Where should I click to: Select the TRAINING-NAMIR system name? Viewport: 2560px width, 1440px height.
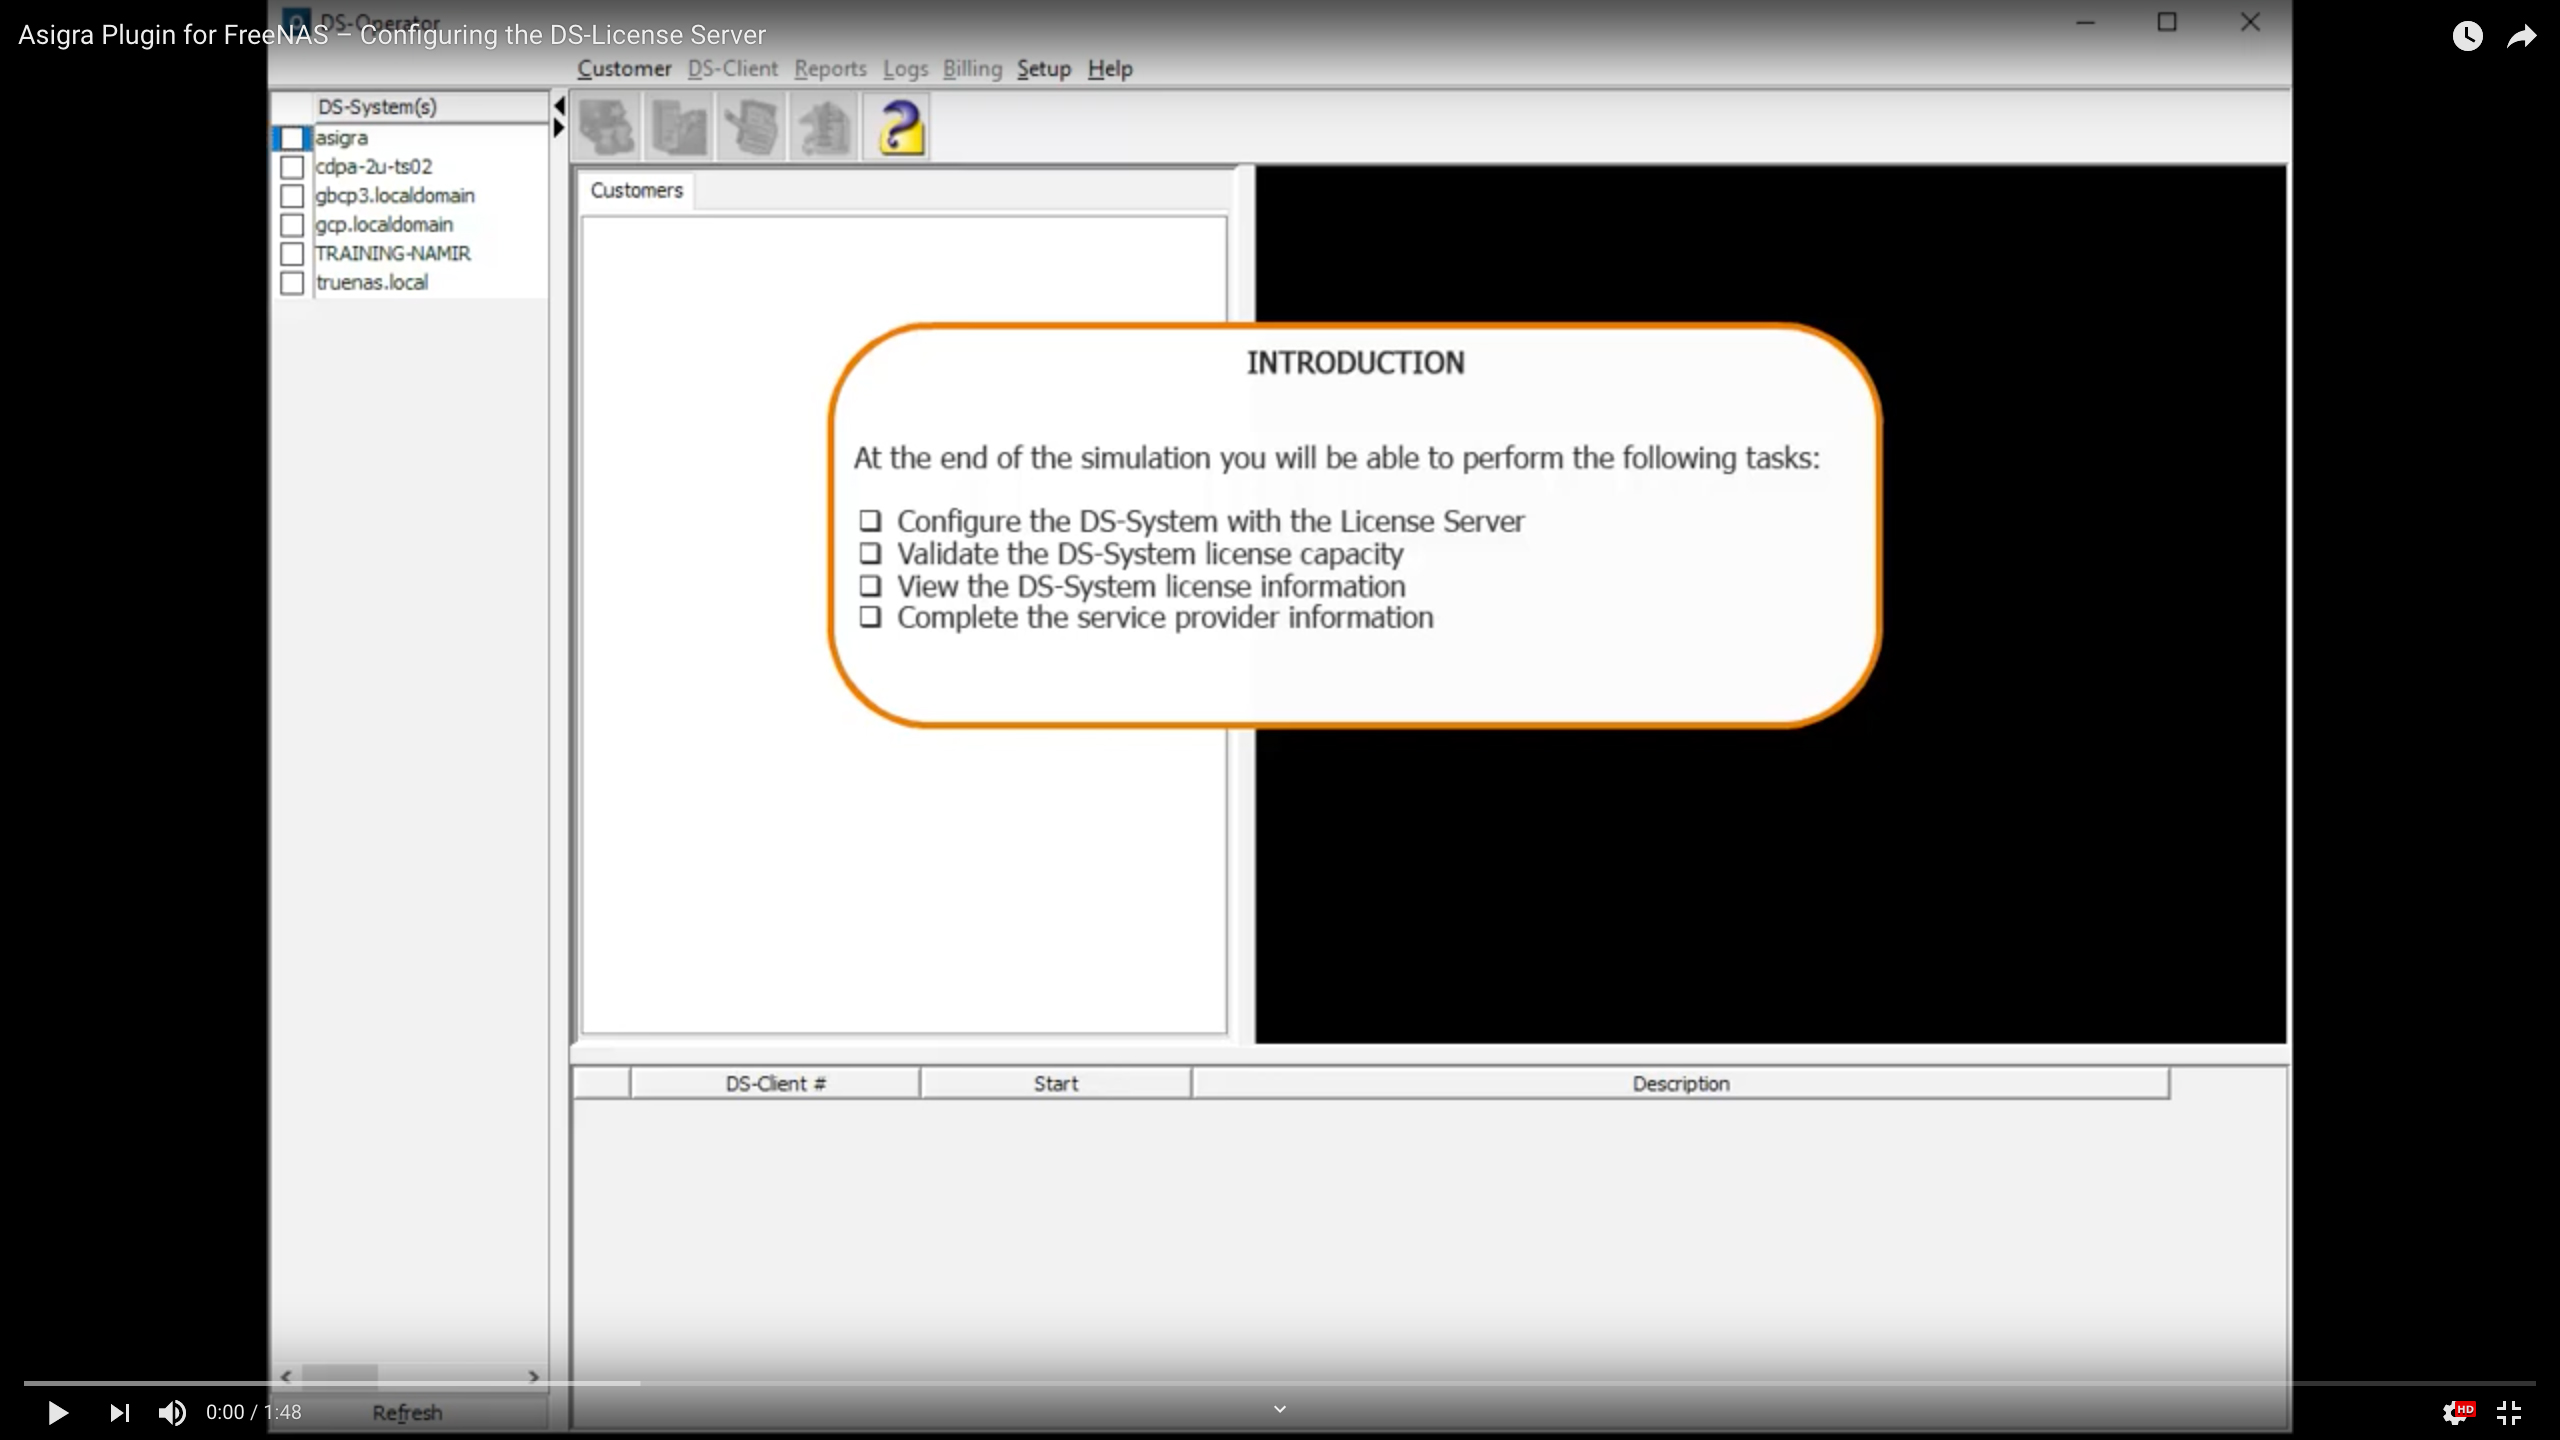point(393,254)
